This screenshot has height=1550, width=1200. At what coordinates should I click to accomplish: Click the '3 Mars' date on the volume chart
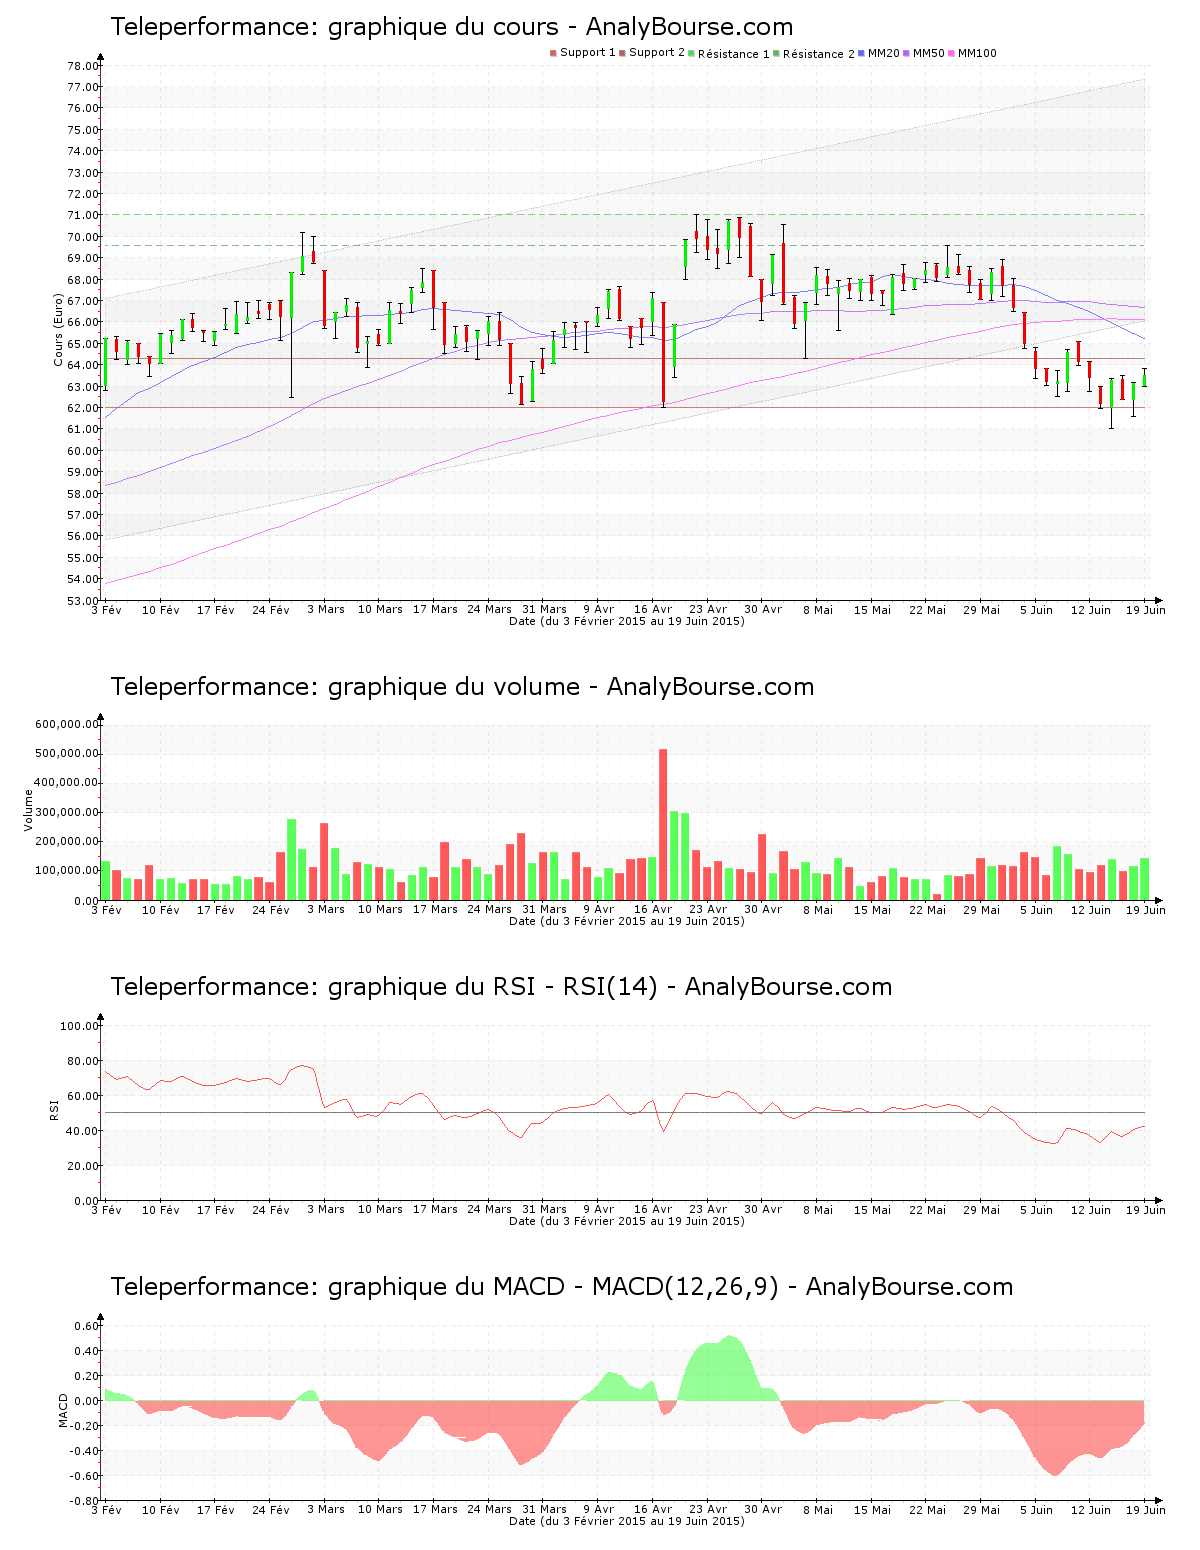[326, 910]
